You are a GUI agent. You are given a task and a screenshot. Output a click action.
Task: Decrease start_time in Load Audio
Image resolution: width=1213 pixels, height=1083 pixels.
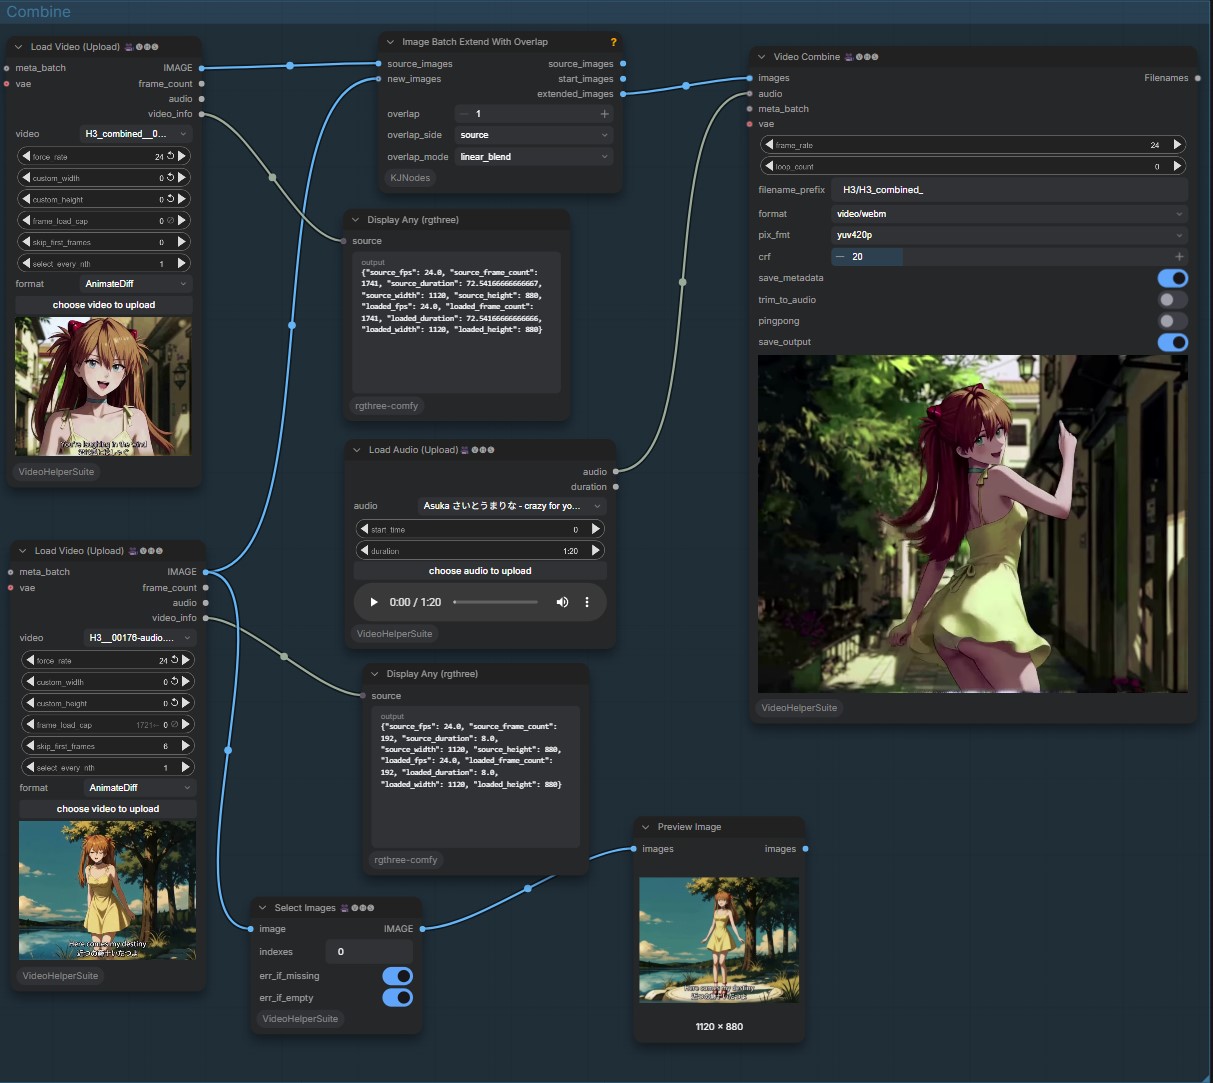click(363, 529)
